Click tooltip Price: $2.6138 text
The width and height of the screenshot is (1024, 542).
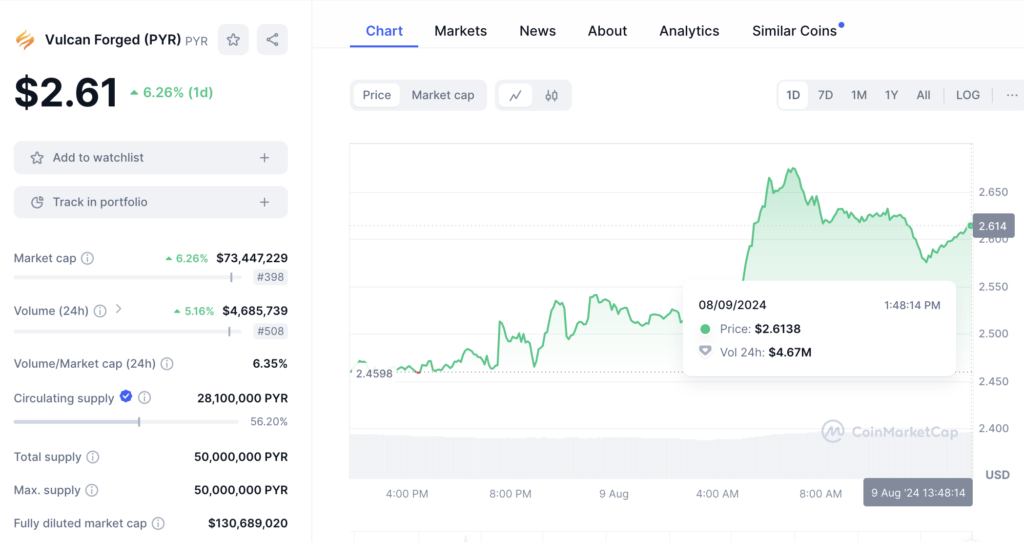(760, 329)
